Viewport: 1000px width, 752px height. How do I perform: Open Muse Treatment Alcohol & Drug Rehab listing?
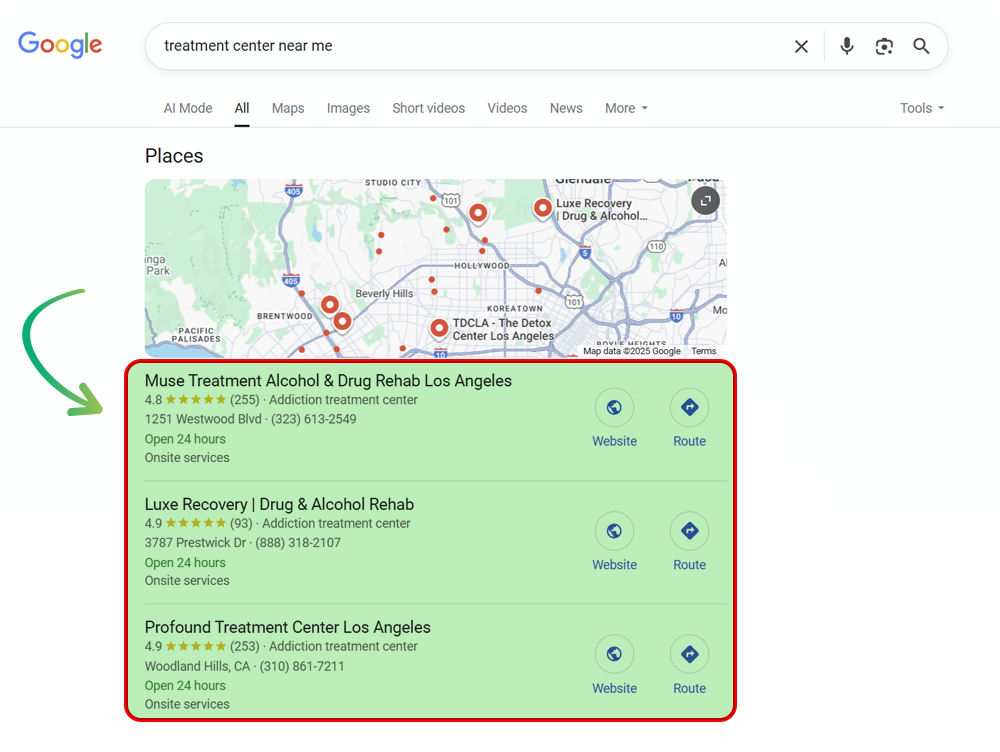pos(328,381)
